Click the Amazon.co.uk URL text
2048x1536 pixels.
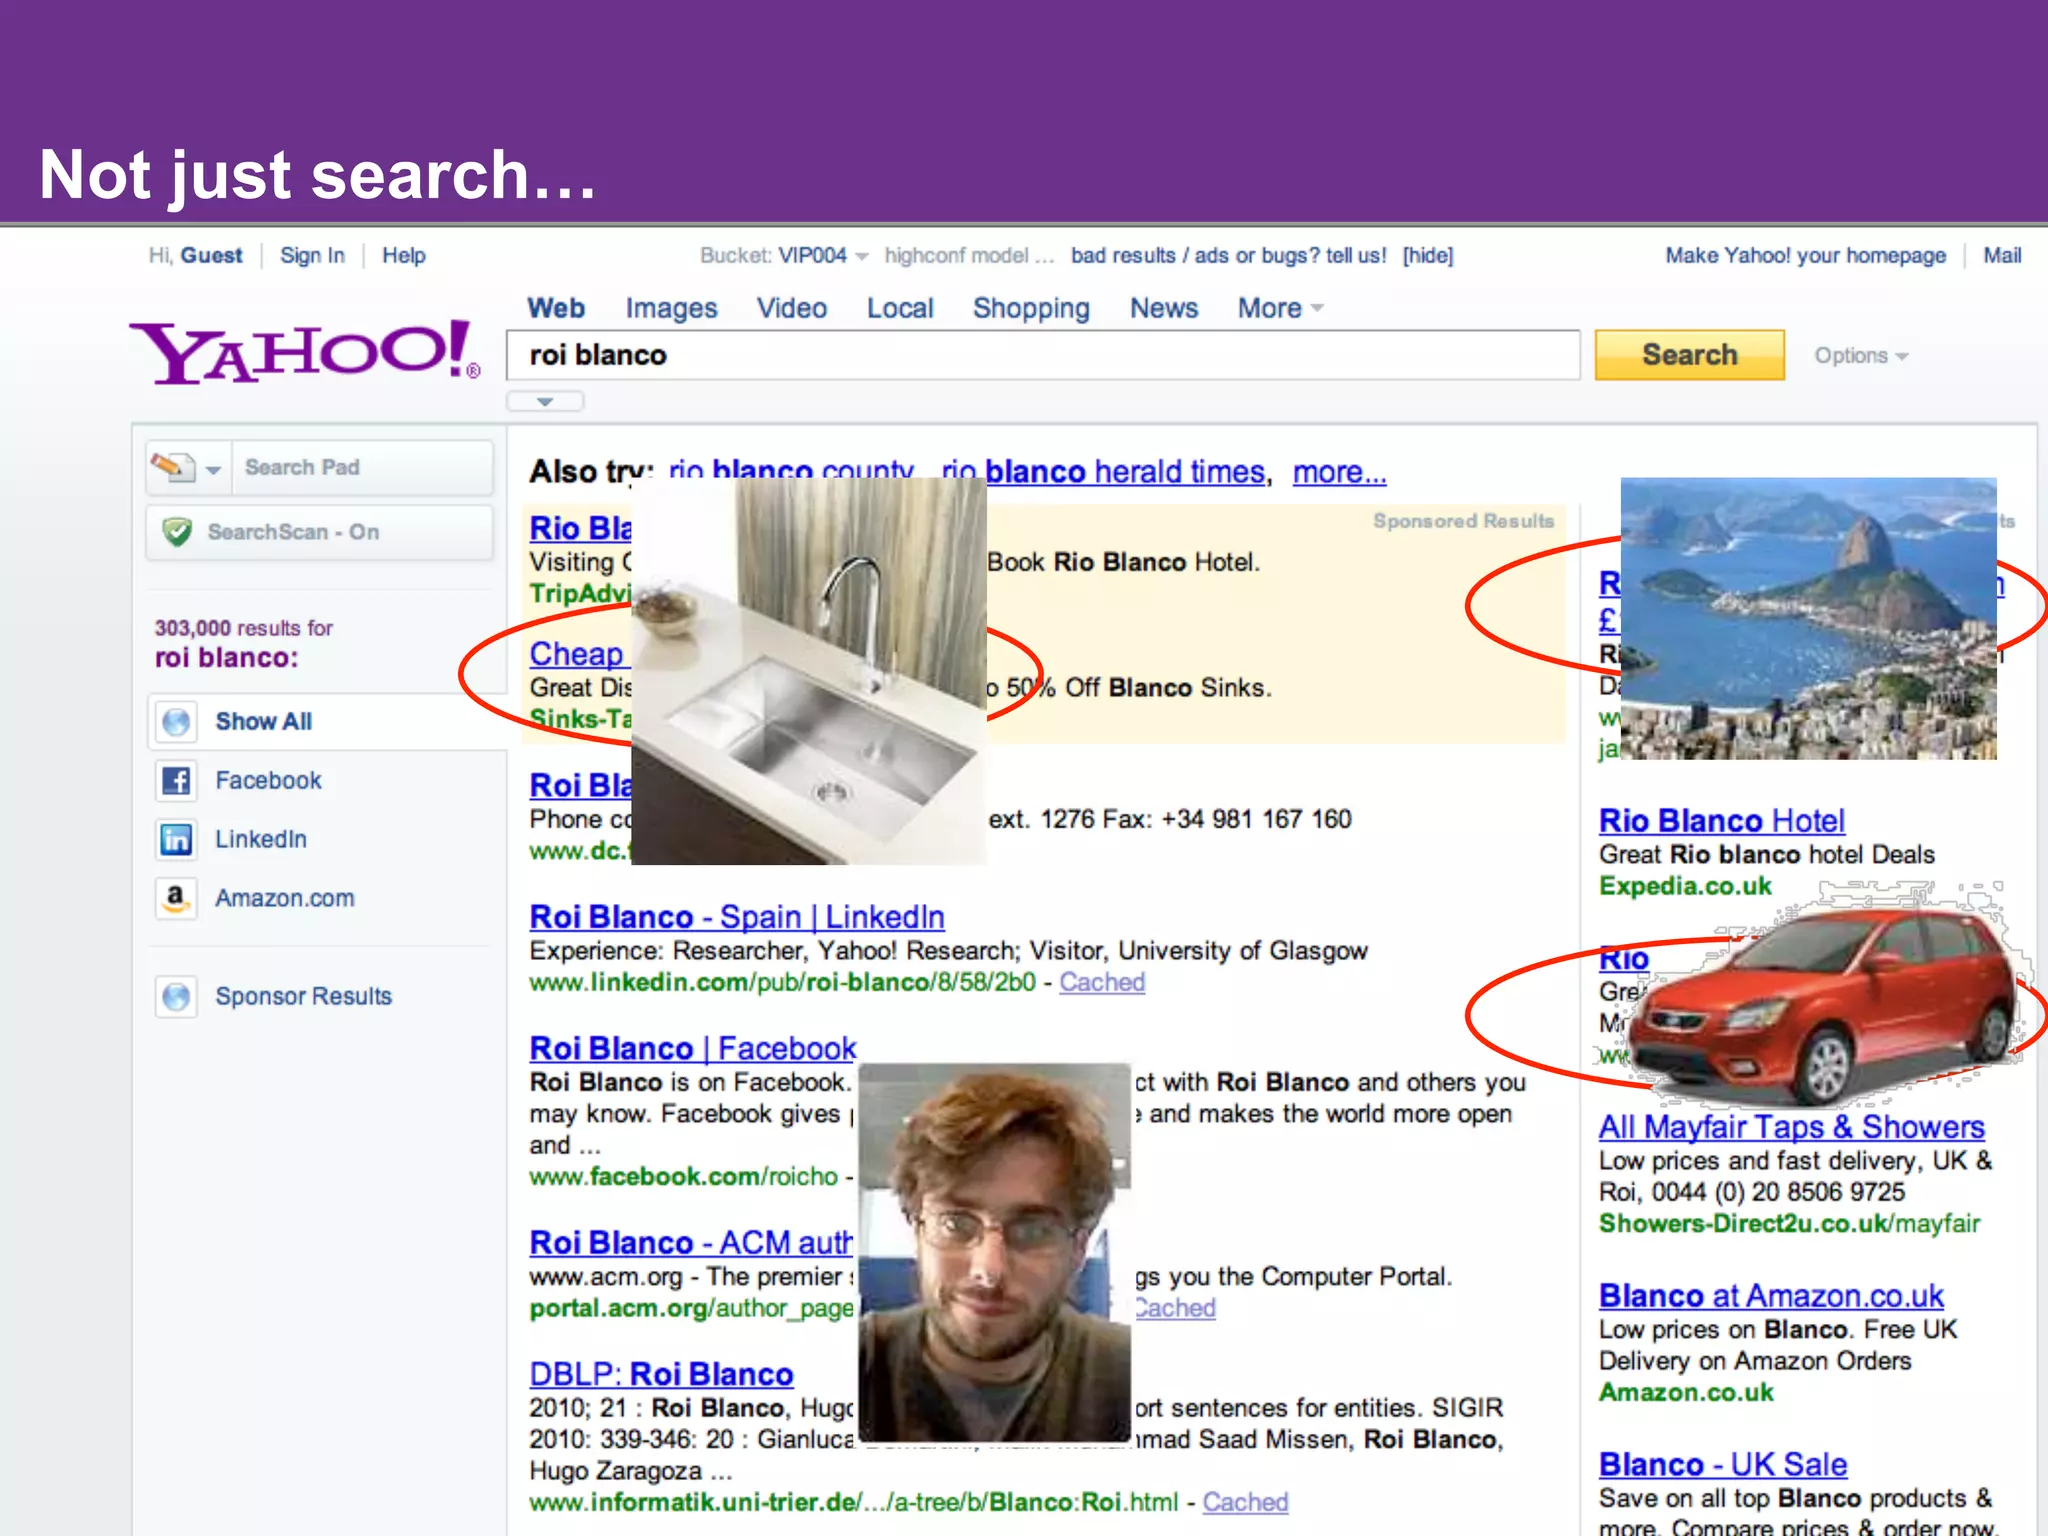[1686, 1393]
